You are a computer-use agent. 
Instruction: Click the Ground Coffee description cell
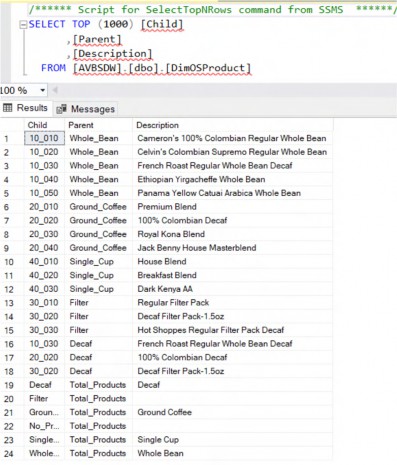point(233,412)
